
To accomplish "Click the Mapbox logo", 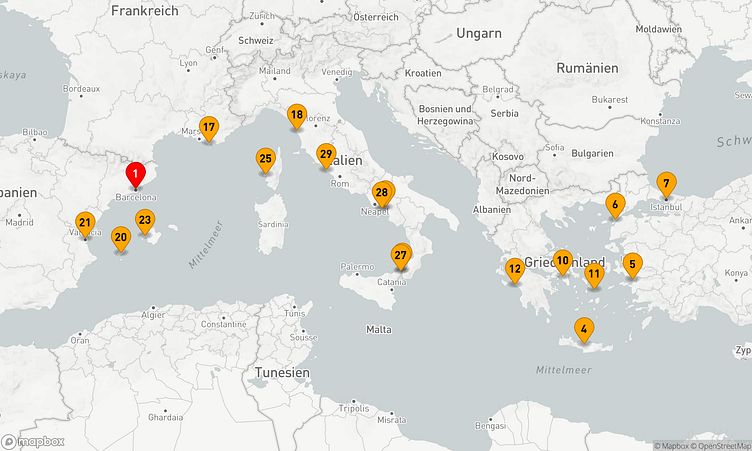I will click(34, 441).
